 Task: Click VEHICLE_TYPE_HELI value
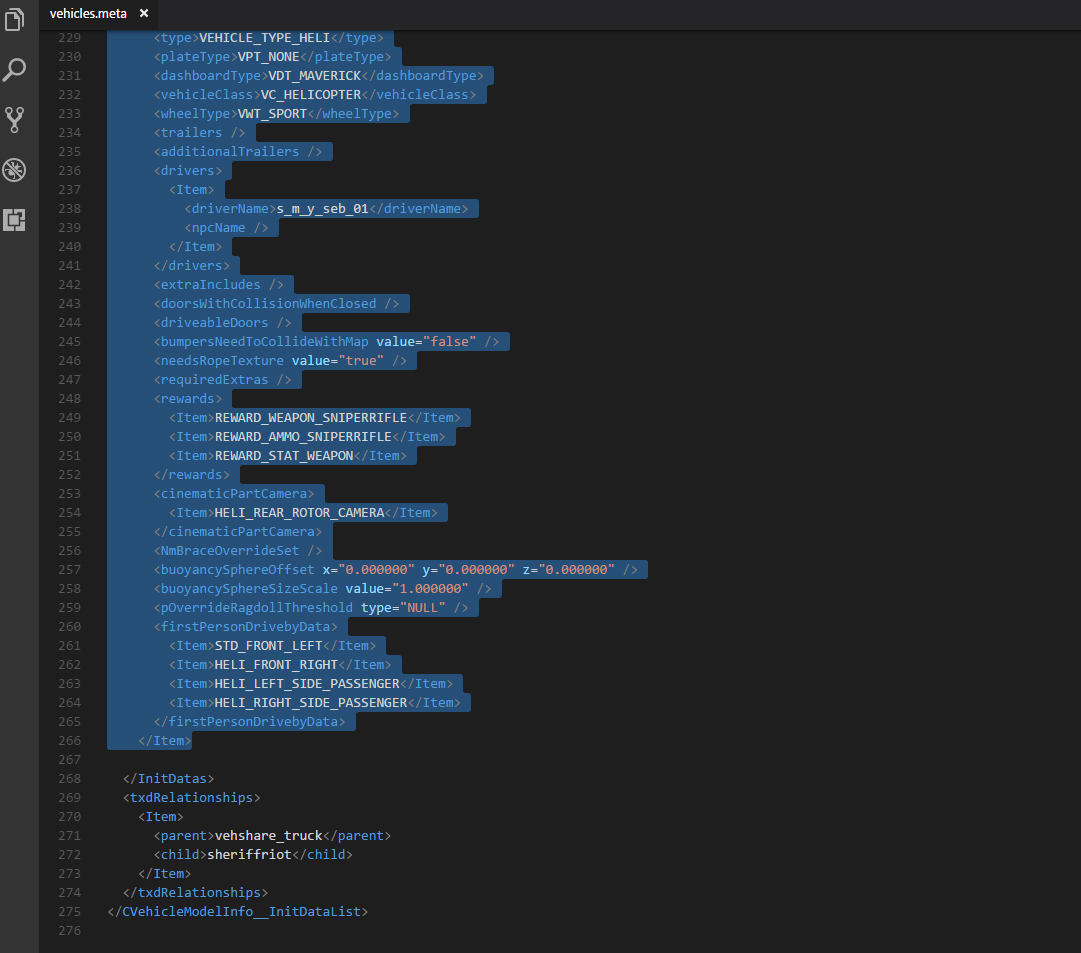[264, 38]
